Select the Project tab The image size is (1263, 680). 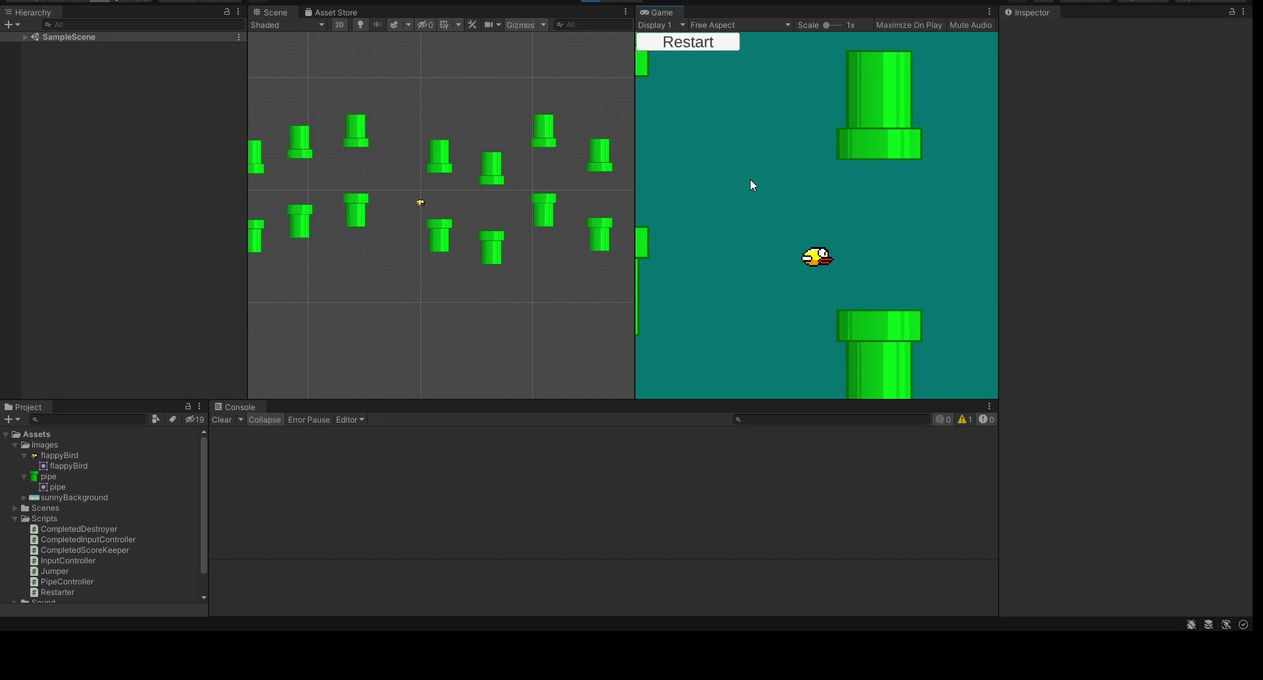click(23, 407)
